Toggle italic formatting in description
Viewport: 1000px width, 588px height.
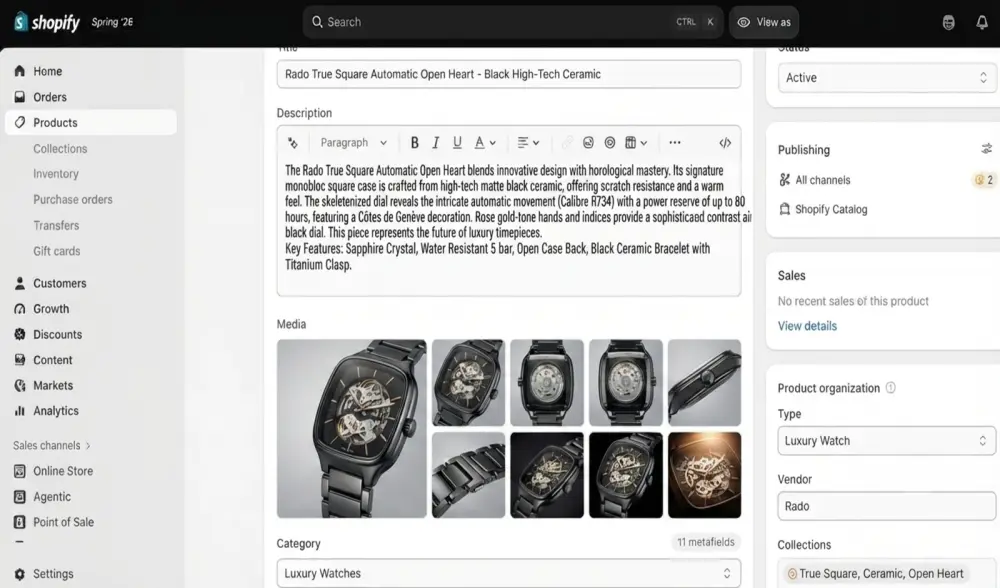pos(436,143)
